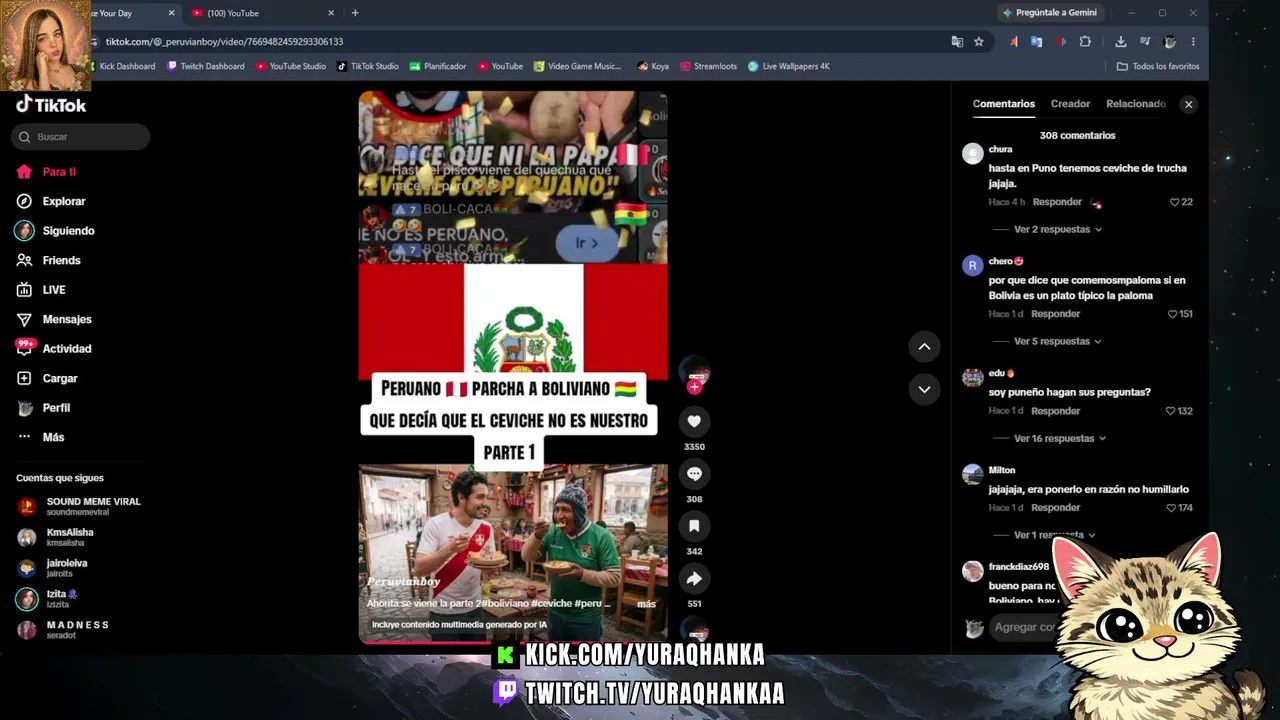Reply to Milton's comment via Responder
Image resolution: width=1280 pixels, height=720 pixels.
(1056, 508)
